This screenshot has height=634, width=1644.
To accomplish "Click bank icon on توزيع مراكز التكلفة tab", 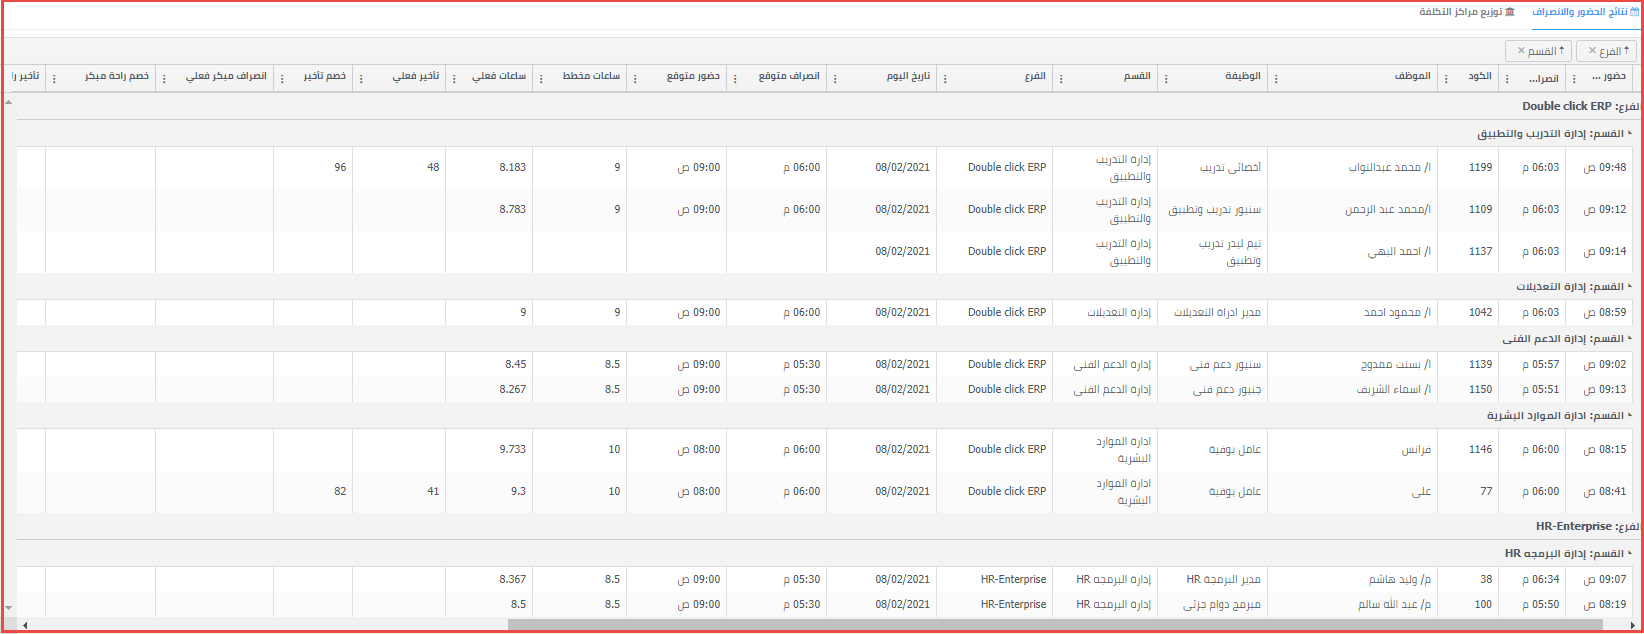I will click(1510, 12).
